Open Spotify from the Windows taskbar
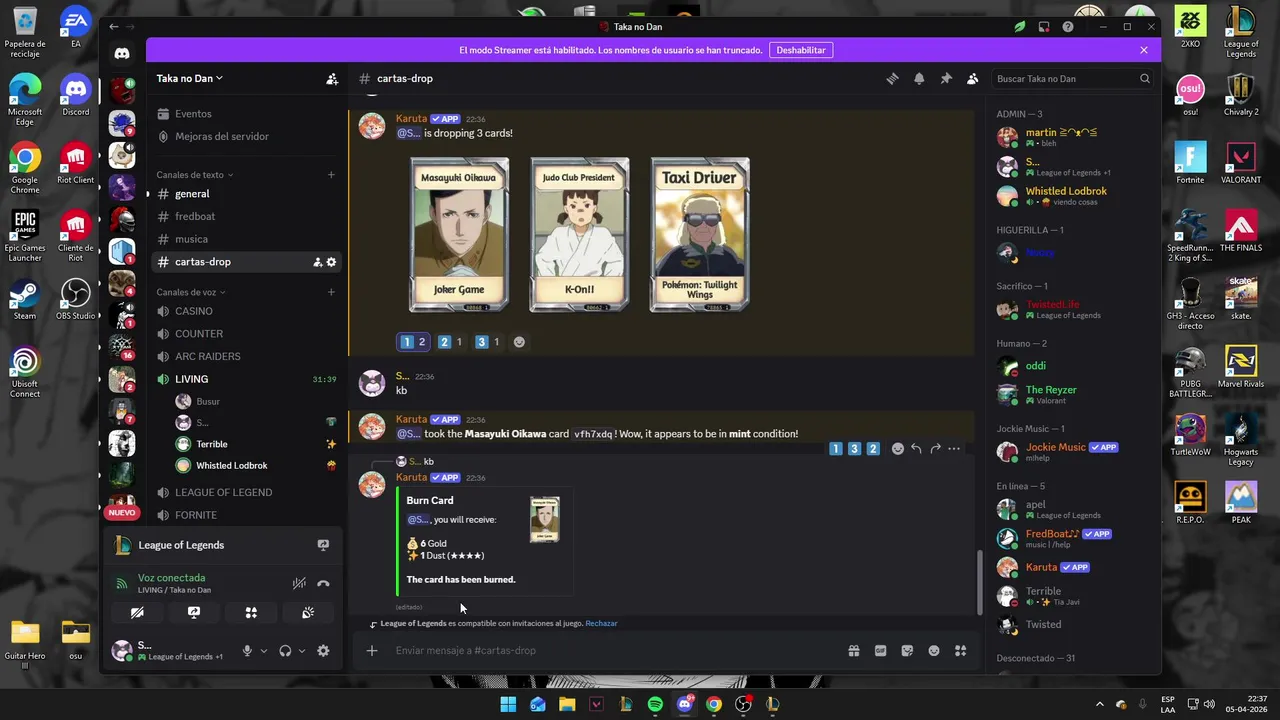This screenshot has width=1280, height=720. [655, 704]
